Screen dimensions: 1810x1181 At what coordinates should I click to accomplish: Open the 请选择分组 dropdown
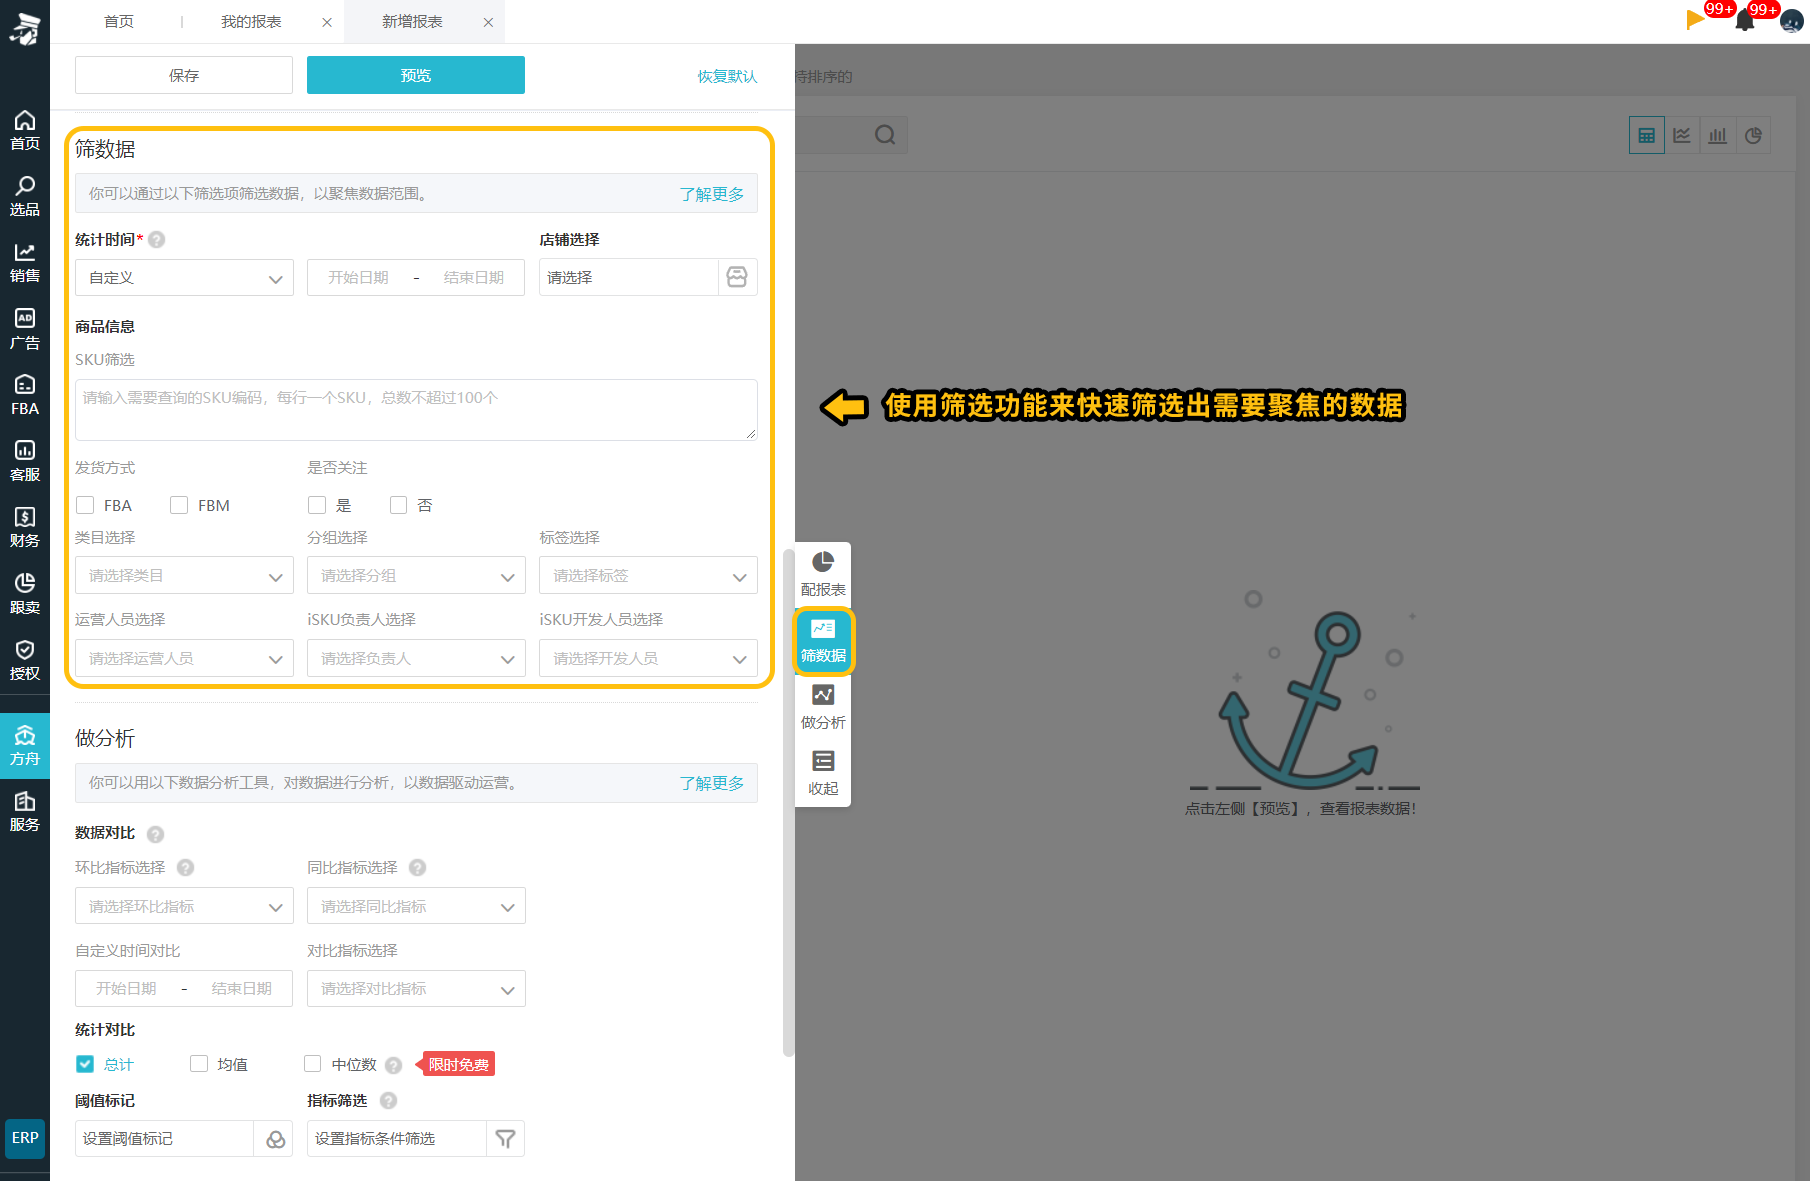pos(416,576)
